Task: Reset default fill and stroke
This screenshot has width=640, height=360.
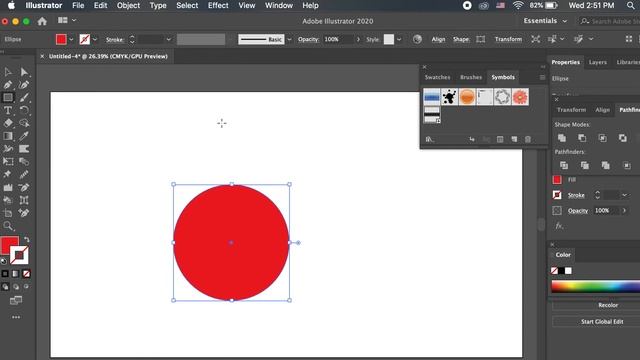Action: point(4,261)
